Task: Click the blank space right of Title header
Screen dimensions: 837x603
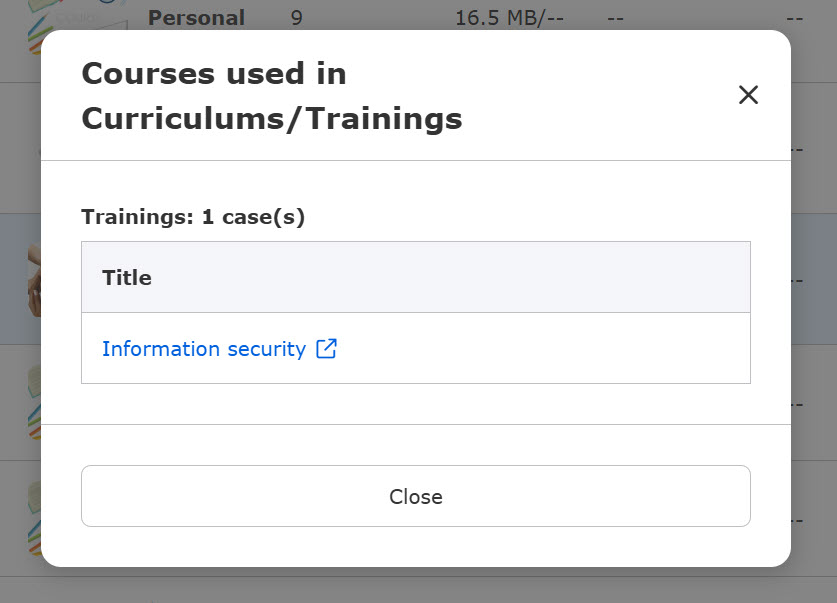Action: coord(451,277)
